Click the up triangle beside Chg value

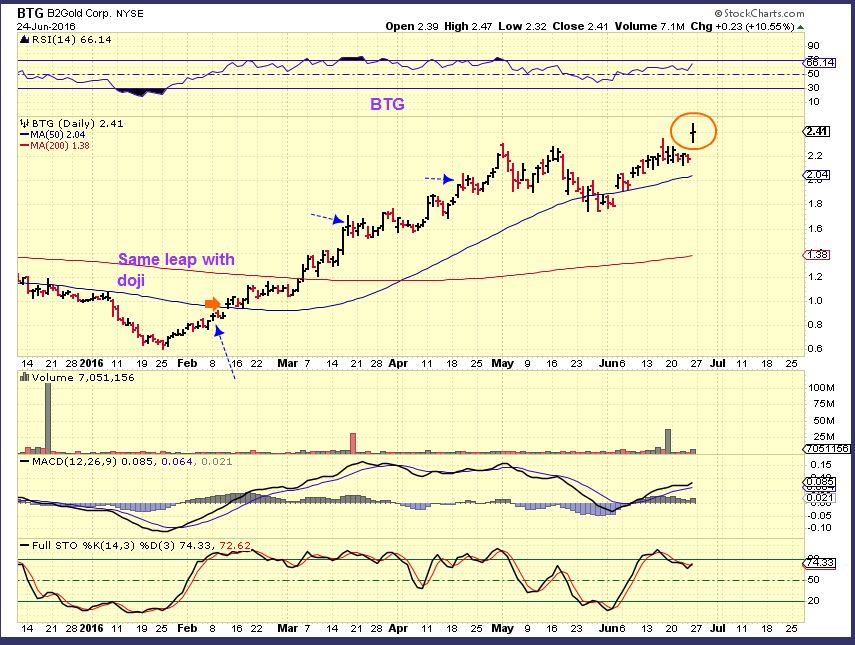(800, 27)
